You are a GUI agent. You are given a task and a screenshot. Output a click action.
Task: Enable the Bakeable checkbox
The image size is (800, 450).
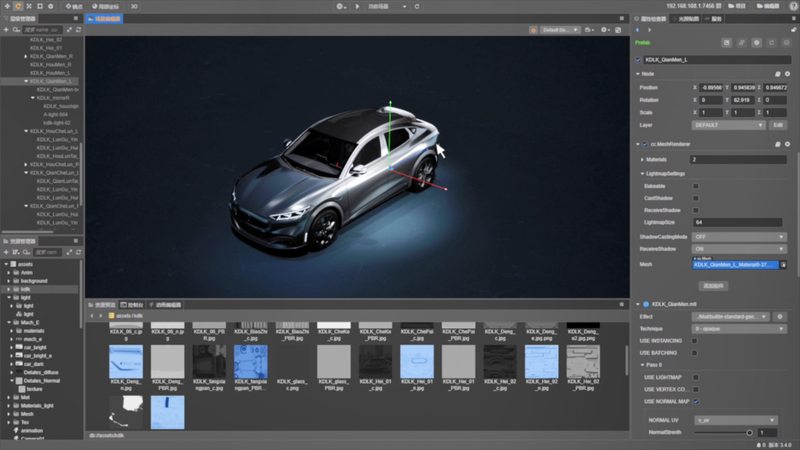click(696, 185)
